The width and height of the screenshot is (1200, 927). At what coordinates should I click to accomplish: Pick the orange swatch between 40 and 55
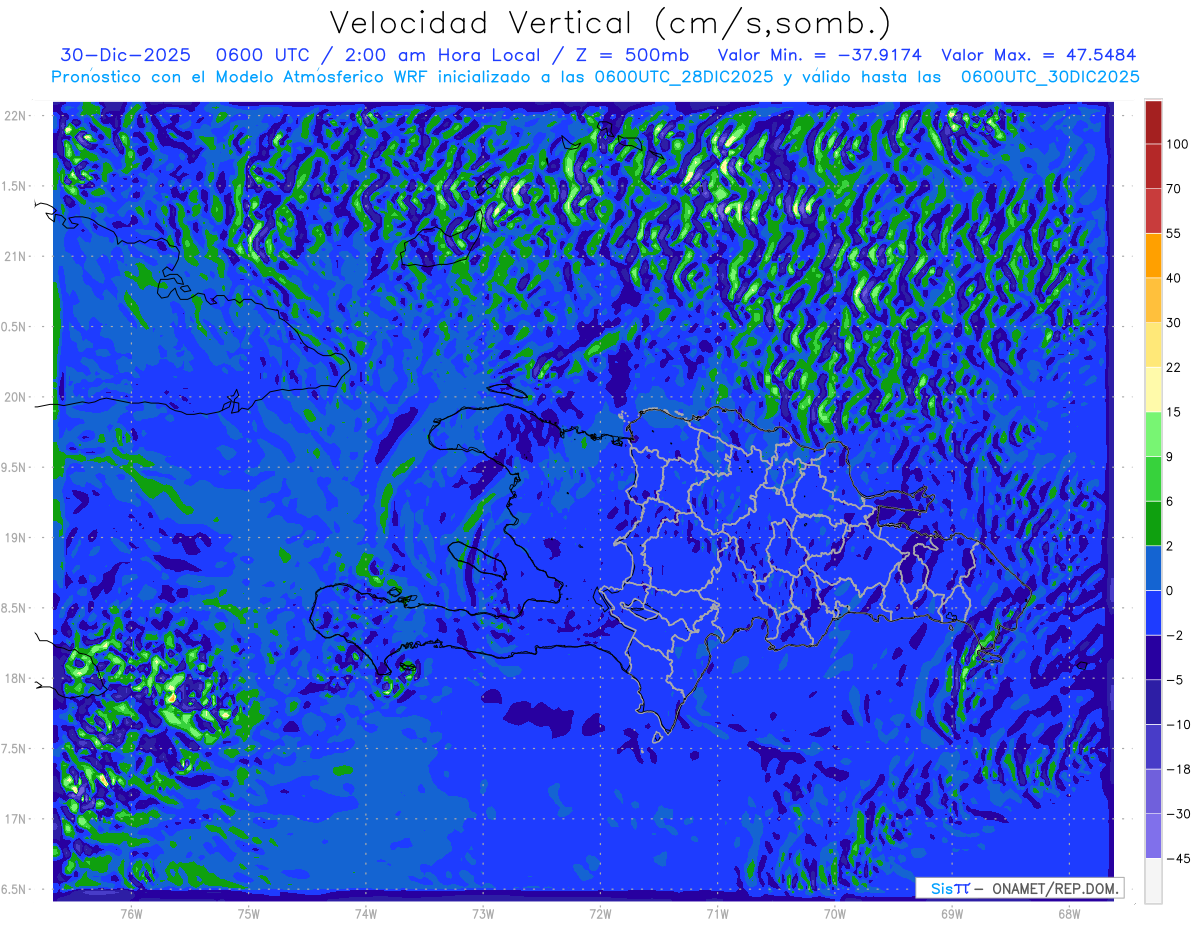tap(1153, 255)
